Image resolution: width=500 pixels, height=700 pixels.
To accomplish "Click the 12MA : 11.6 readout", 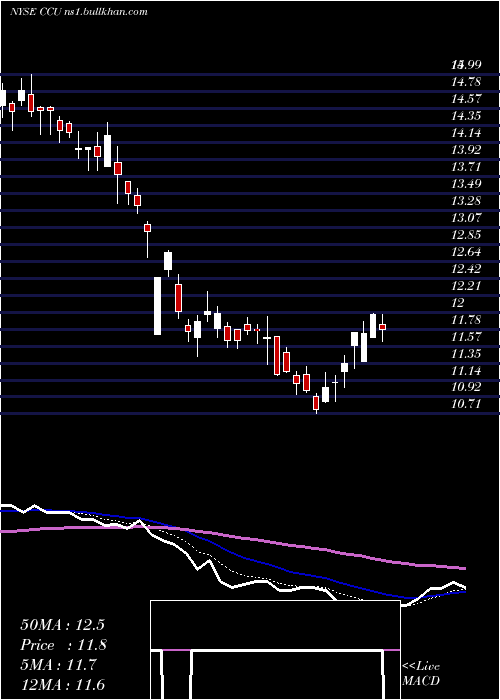I will pyautogui.click(x=62, y=685).
